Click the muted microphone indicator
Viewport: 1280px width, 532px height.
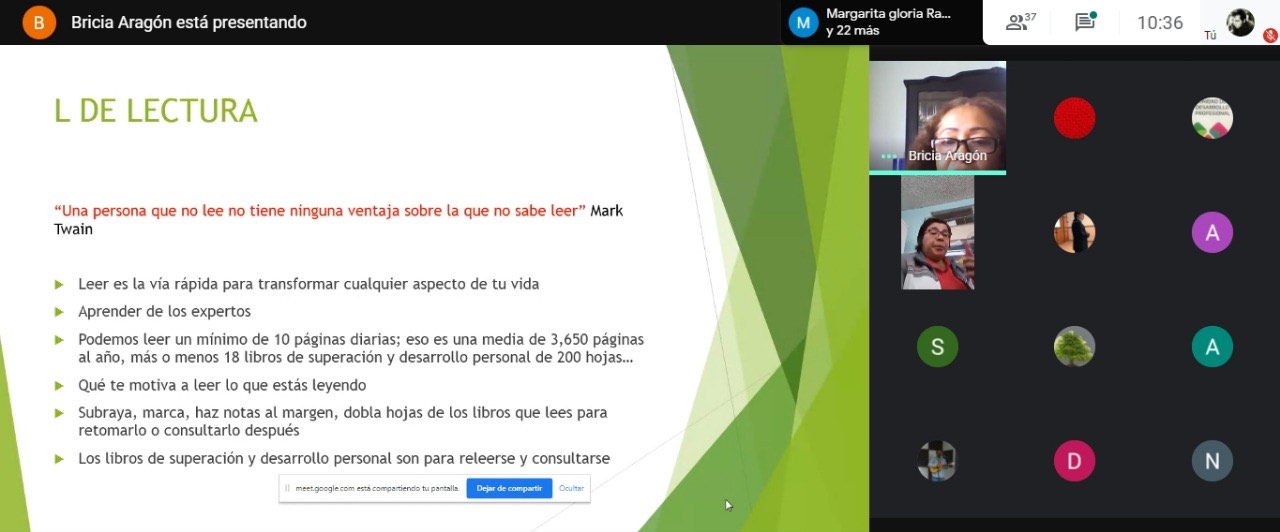1270,33
